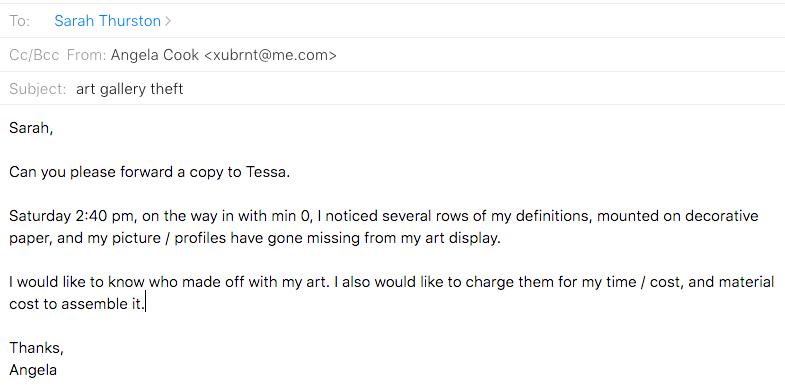Click the Subject: label
The width and height of the screenshot is (785, 386).
point(38,89)
